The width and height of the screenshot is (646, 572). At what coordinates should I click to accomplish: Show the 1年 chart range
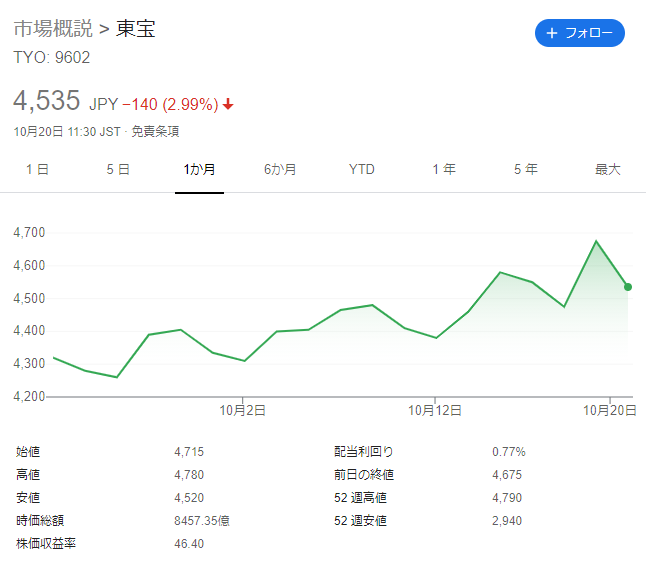coord(444,169)
